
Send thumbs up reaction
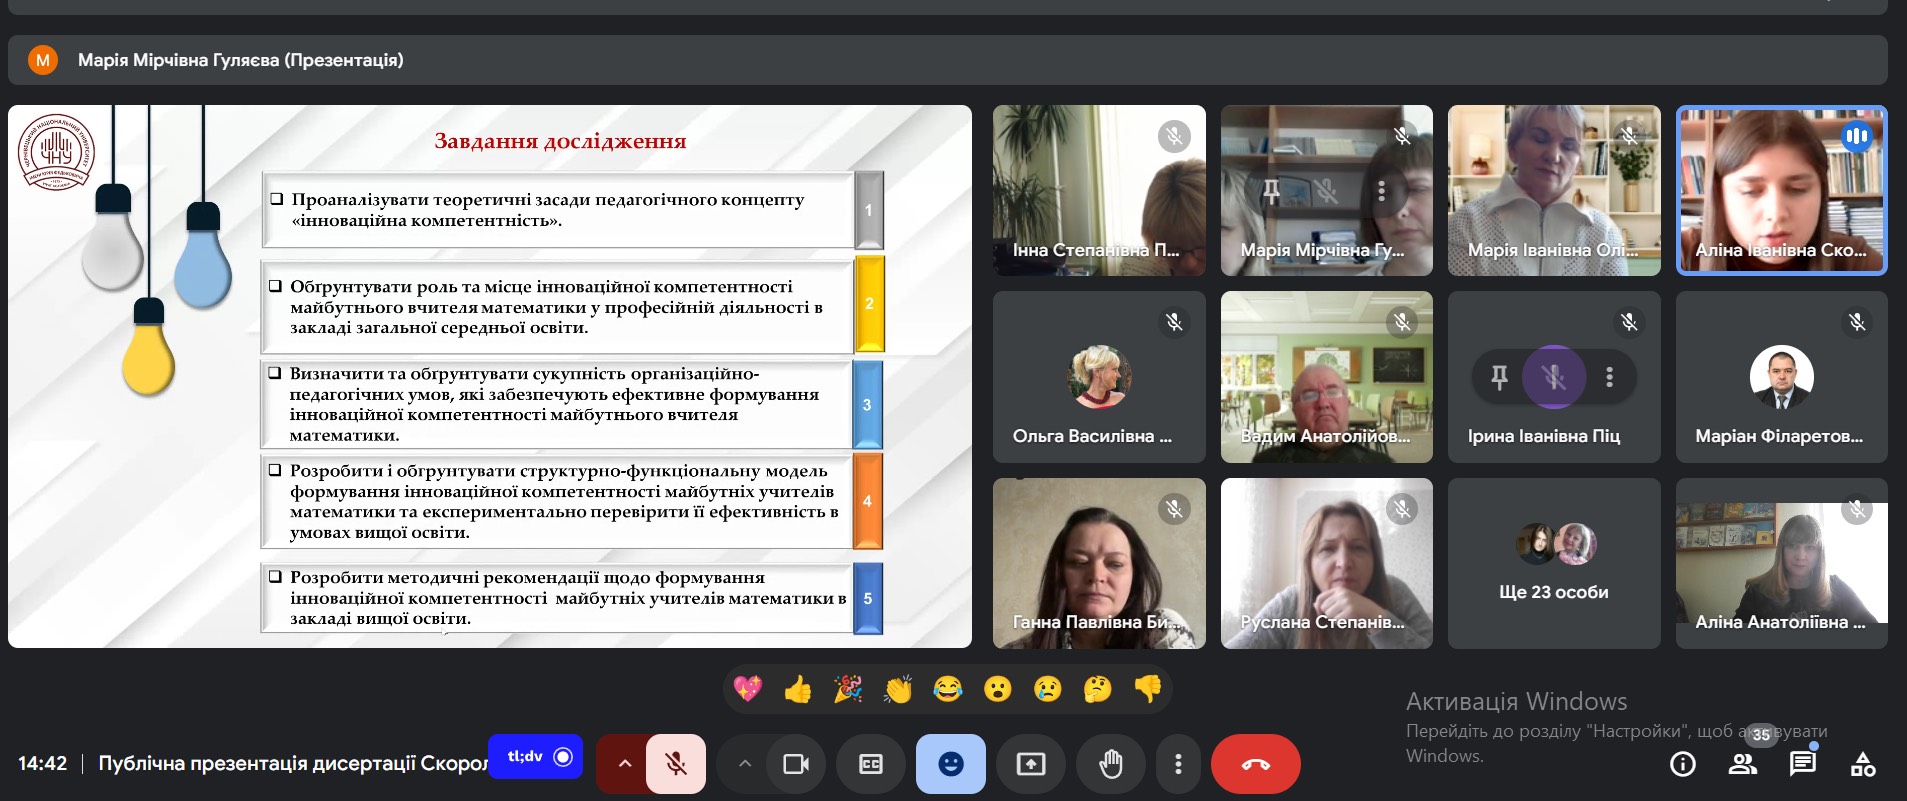(x=798, y=688)
